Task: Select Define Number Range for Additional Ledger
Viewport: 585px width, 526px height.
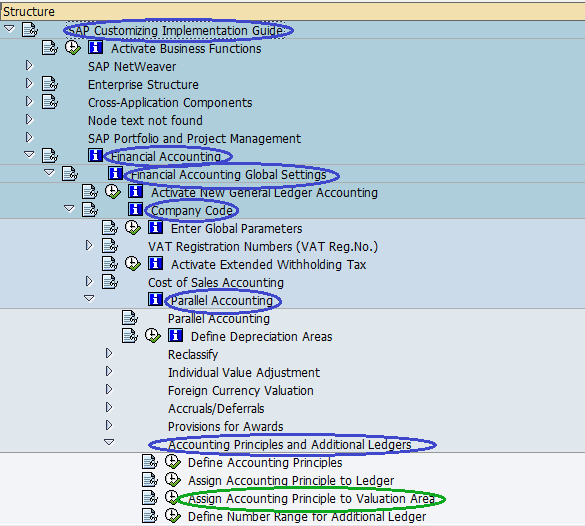Action: tap(307, 517)
